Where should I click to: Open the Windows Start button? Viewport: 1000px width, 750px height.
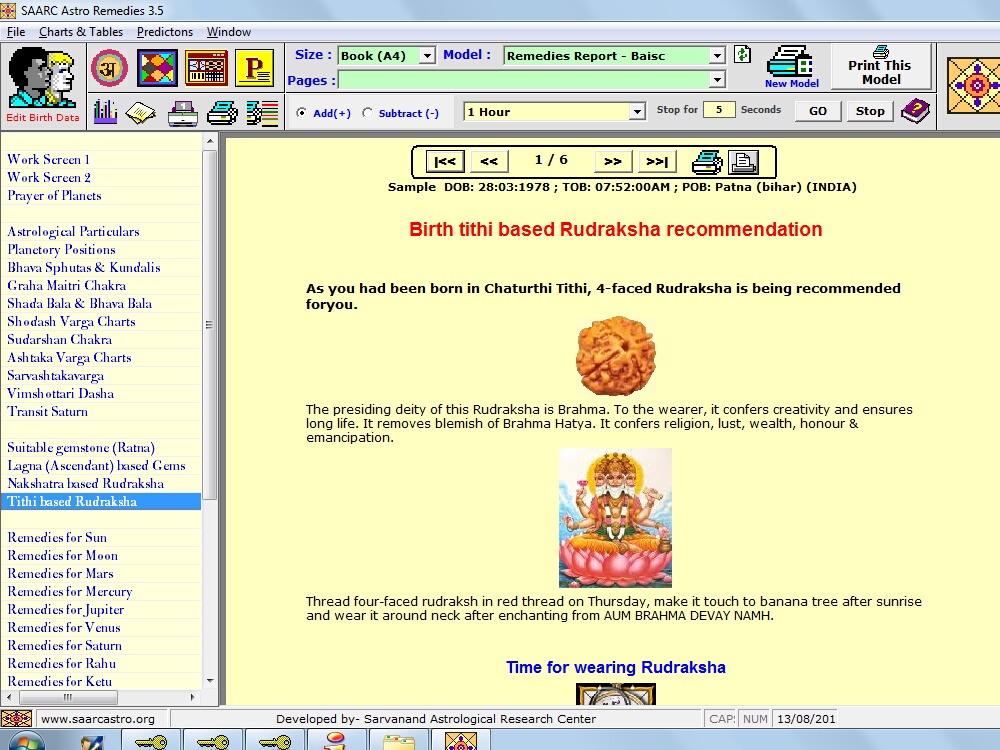point(26,741)
